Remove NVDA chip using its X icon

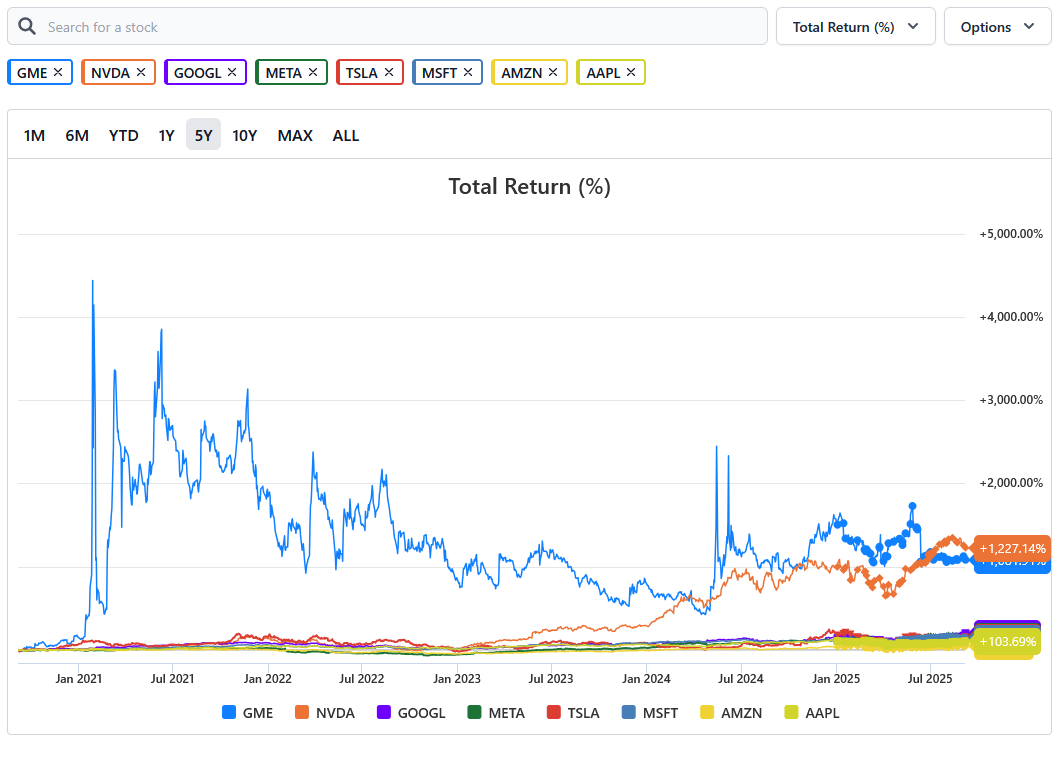pyautogui.click(x=141, y=72)
